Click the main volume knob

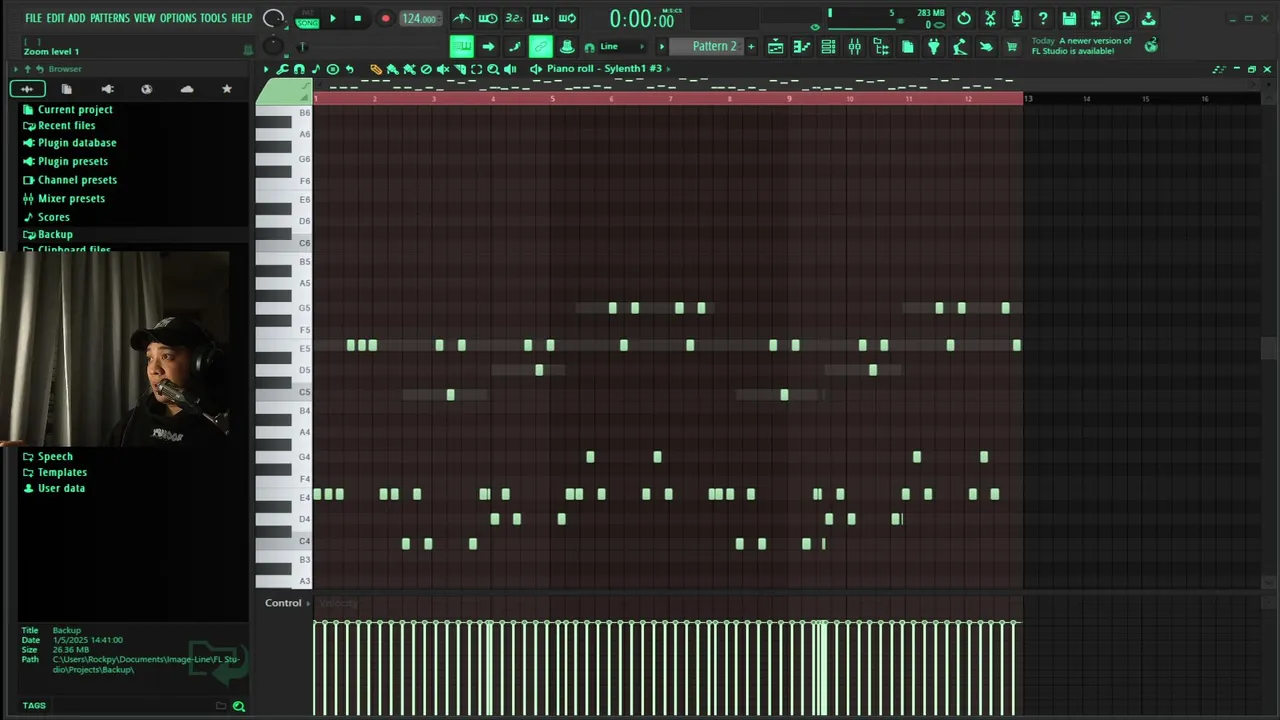[x=274, y=18]
